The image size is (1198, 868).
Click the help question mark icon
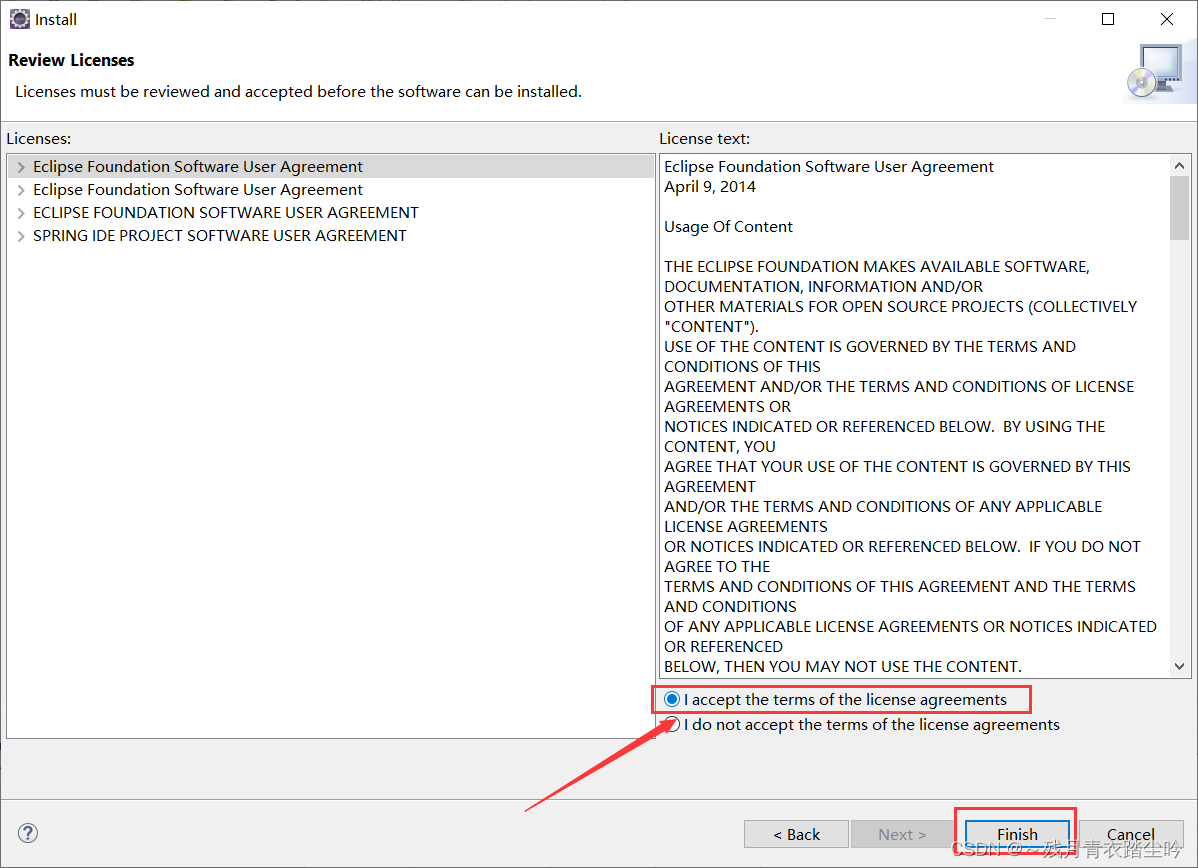point(28,833)
